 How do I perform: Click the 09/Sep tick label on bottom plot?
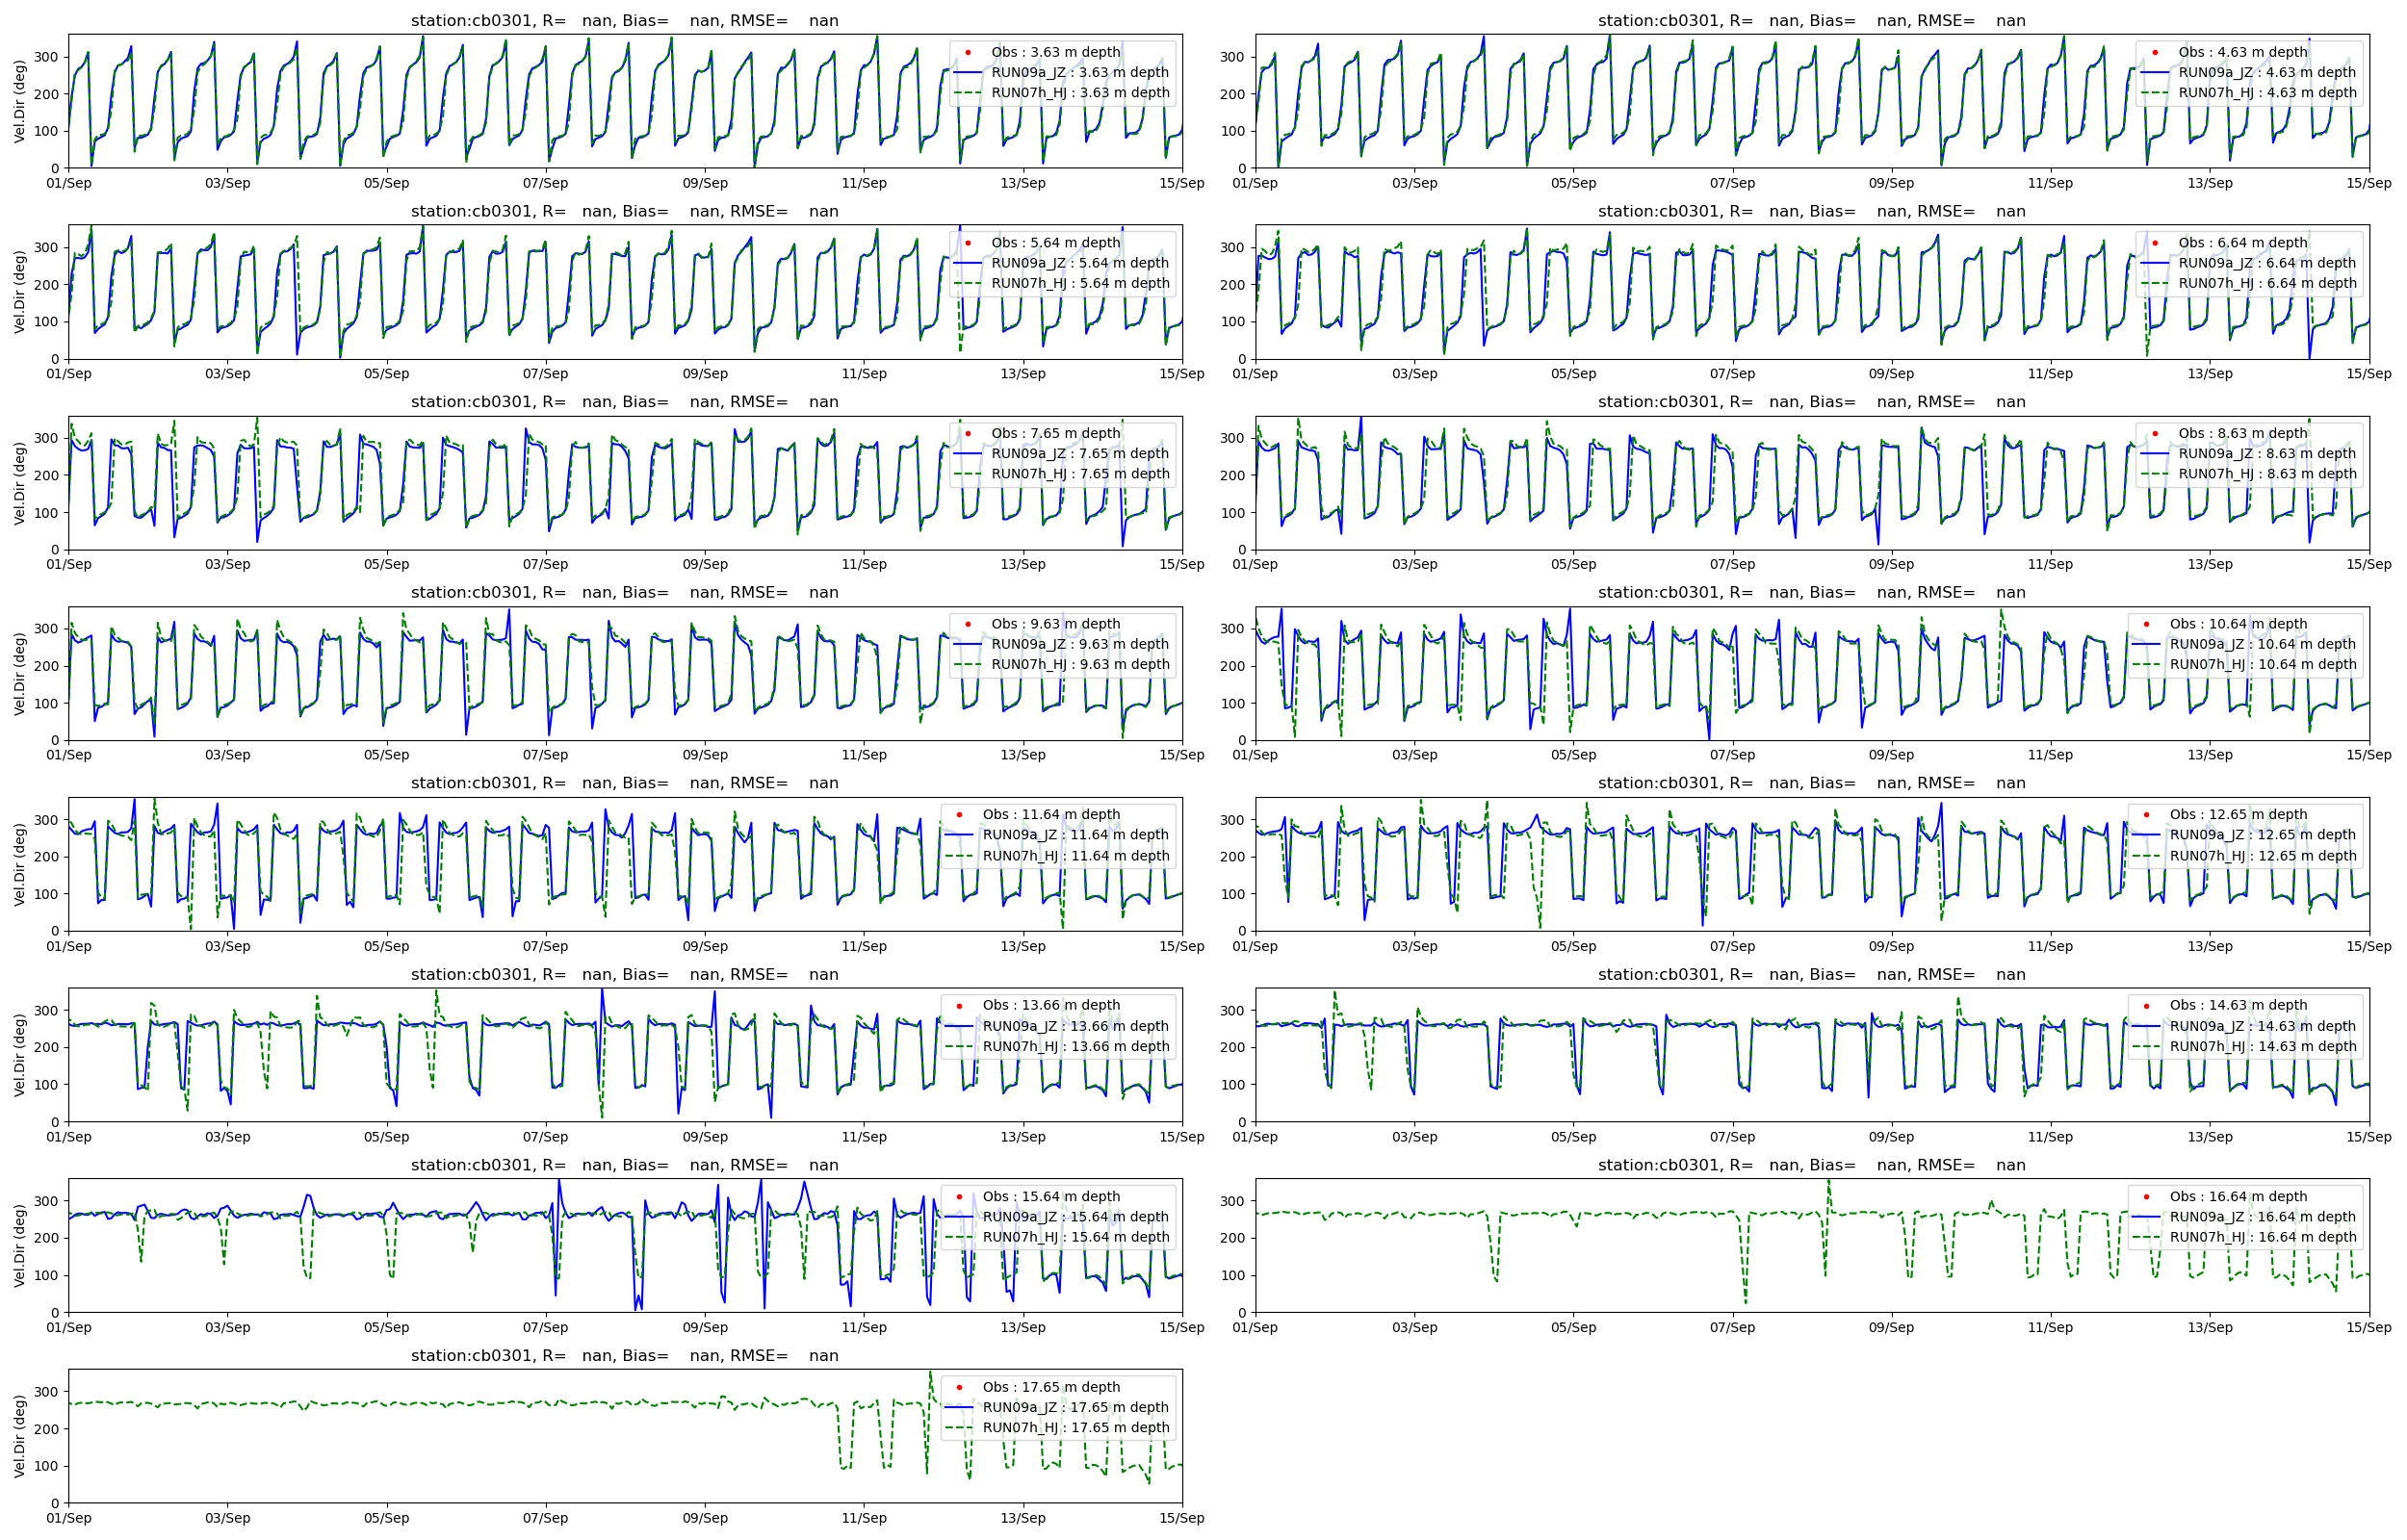click(x=704, y=1518)
